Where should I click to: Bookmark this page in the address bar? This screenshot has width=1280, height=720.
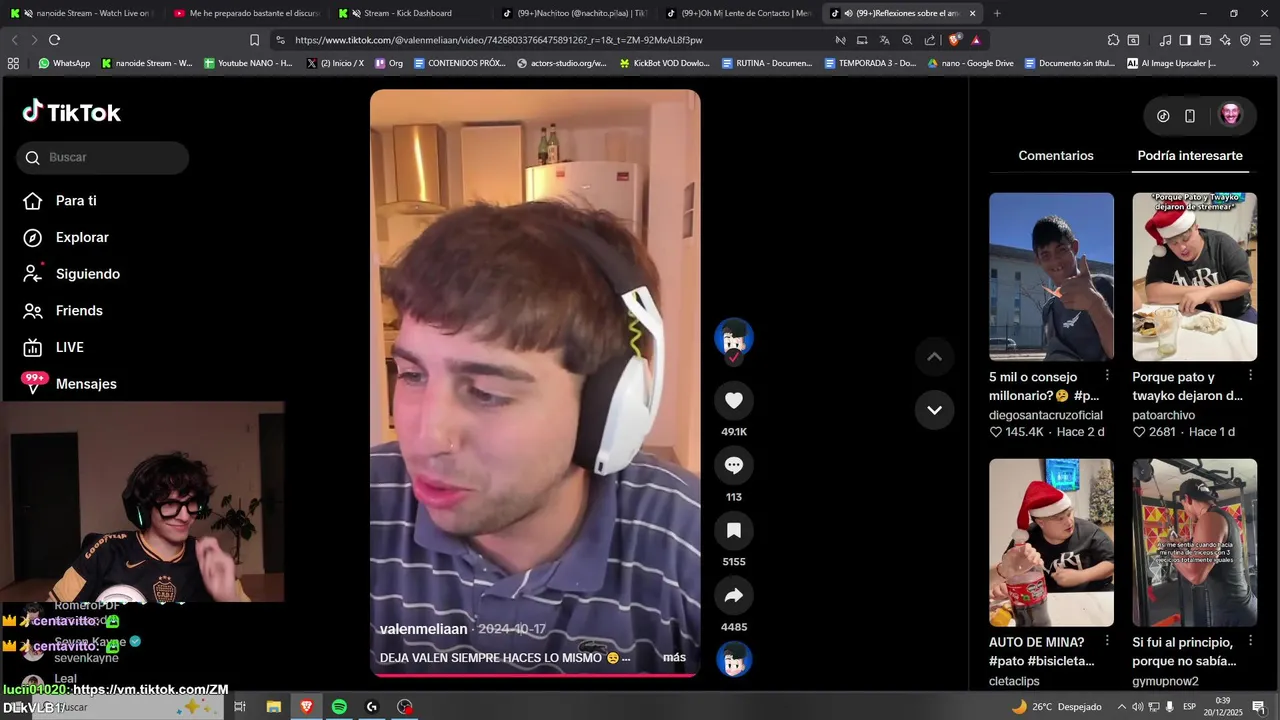coord(254,40)
